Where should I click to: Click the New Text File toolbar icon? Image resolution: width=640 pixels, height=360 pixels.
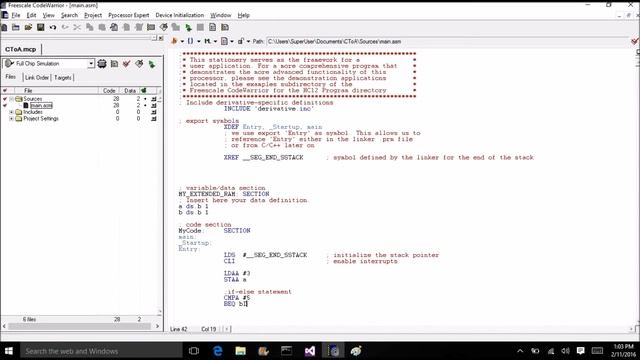coord(4,27)
